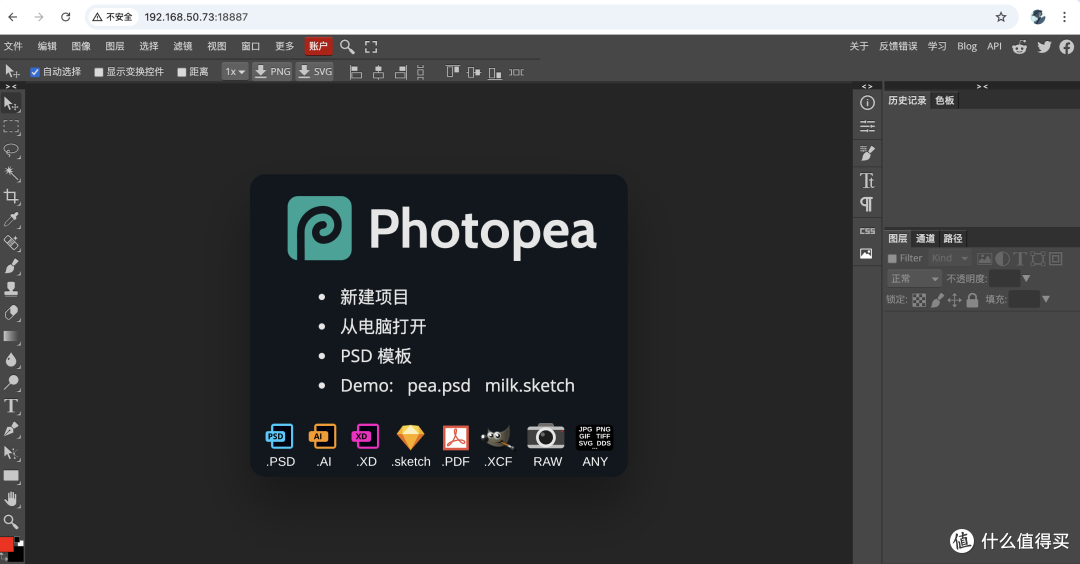The width and height of the screenshot is (1080, 564).
Task: Switch to the 色板 tab
Action: click(944, 101)
